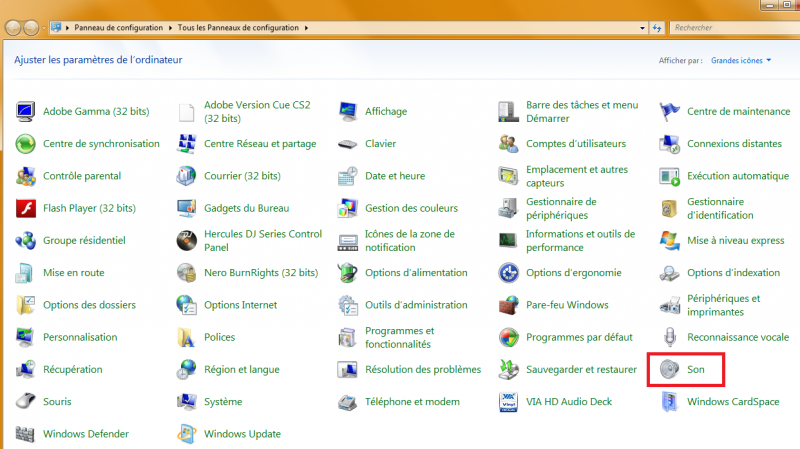This screenshot has width=800, height=449.
Task: Open the address bar history dropdown arrow
Action: coord(644,27)
